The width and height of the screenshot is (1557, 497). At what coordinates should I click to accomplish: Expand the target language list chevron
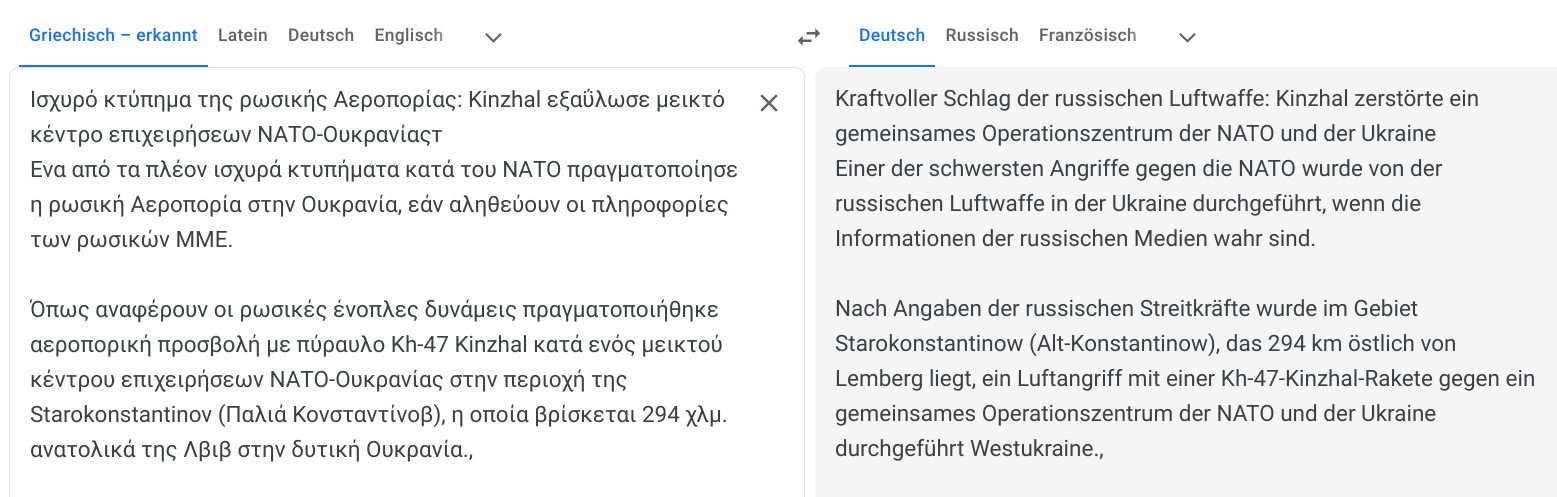(1187, 37)
